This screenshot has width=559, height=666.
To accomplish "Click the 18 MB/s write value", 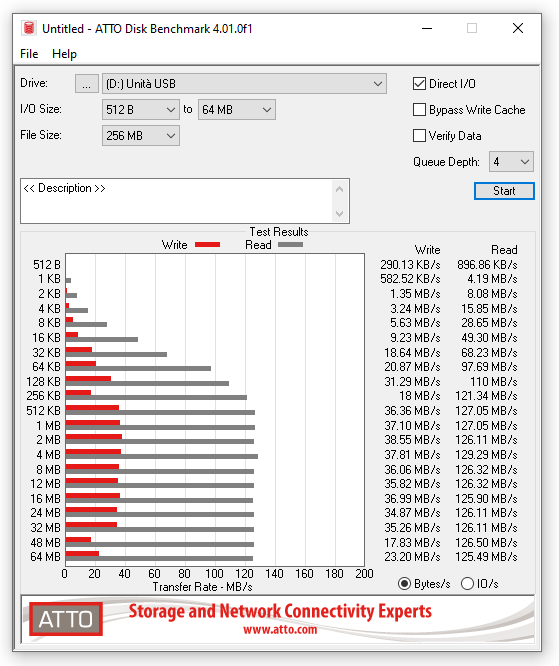I will coord(420,396).
